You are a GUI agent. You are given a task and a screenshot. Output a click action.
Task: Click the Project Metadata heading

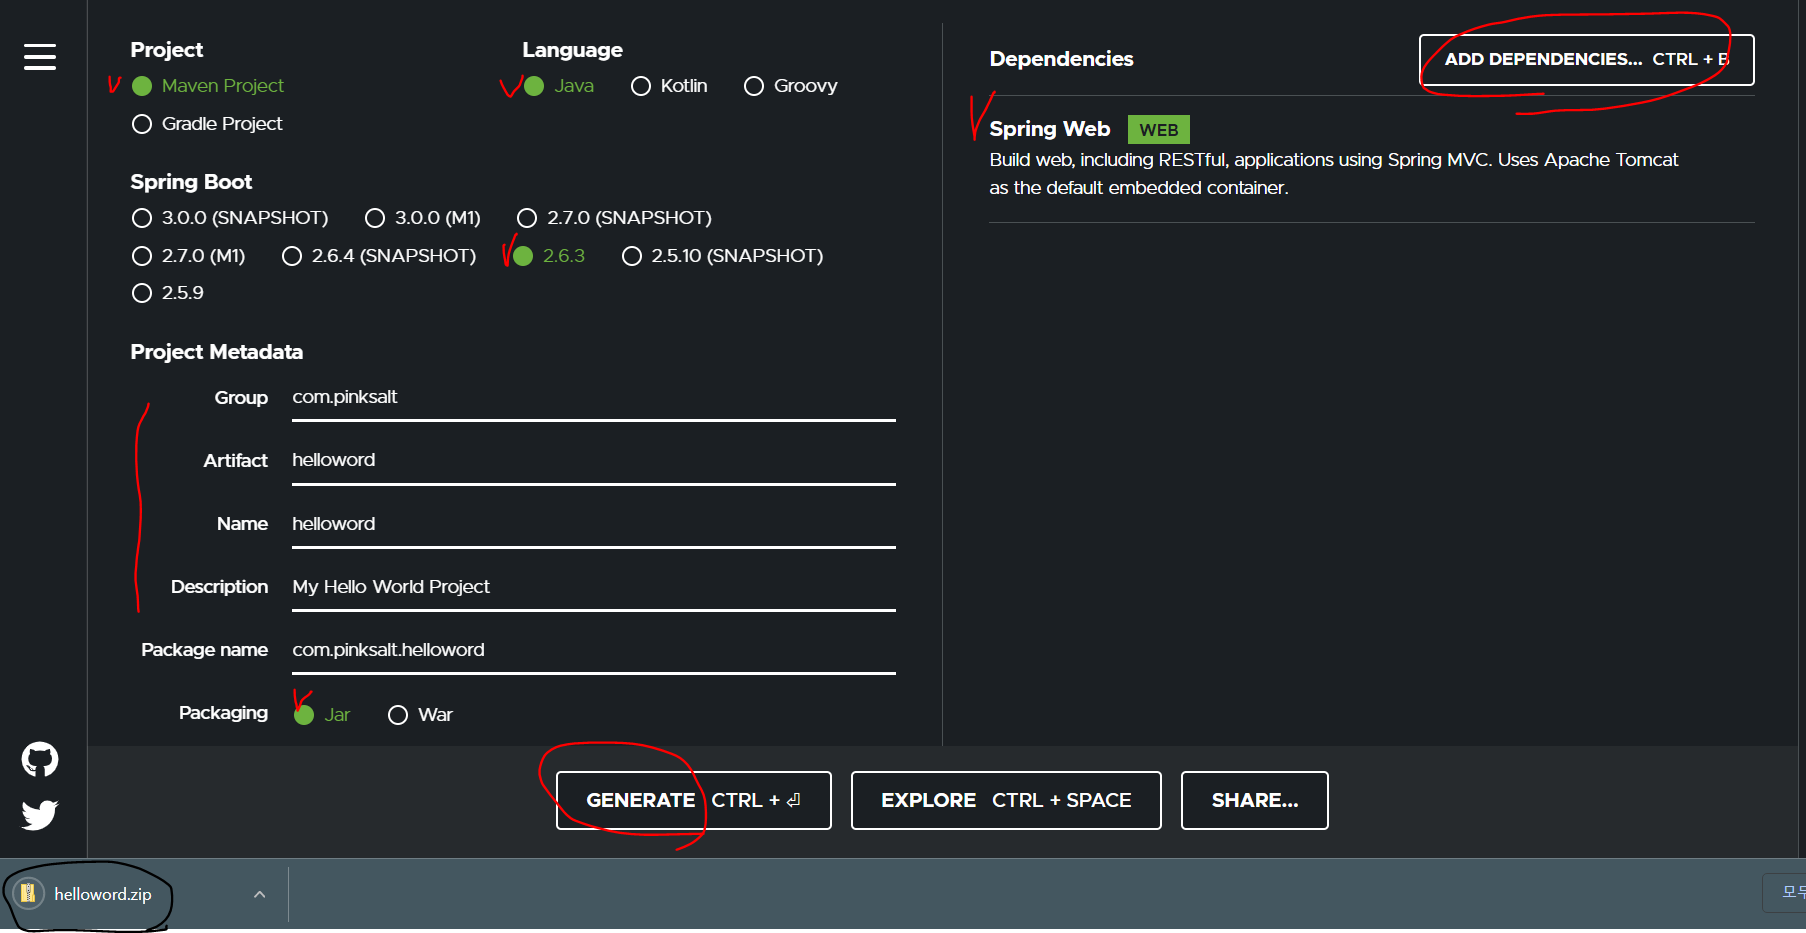coord(216,352)
